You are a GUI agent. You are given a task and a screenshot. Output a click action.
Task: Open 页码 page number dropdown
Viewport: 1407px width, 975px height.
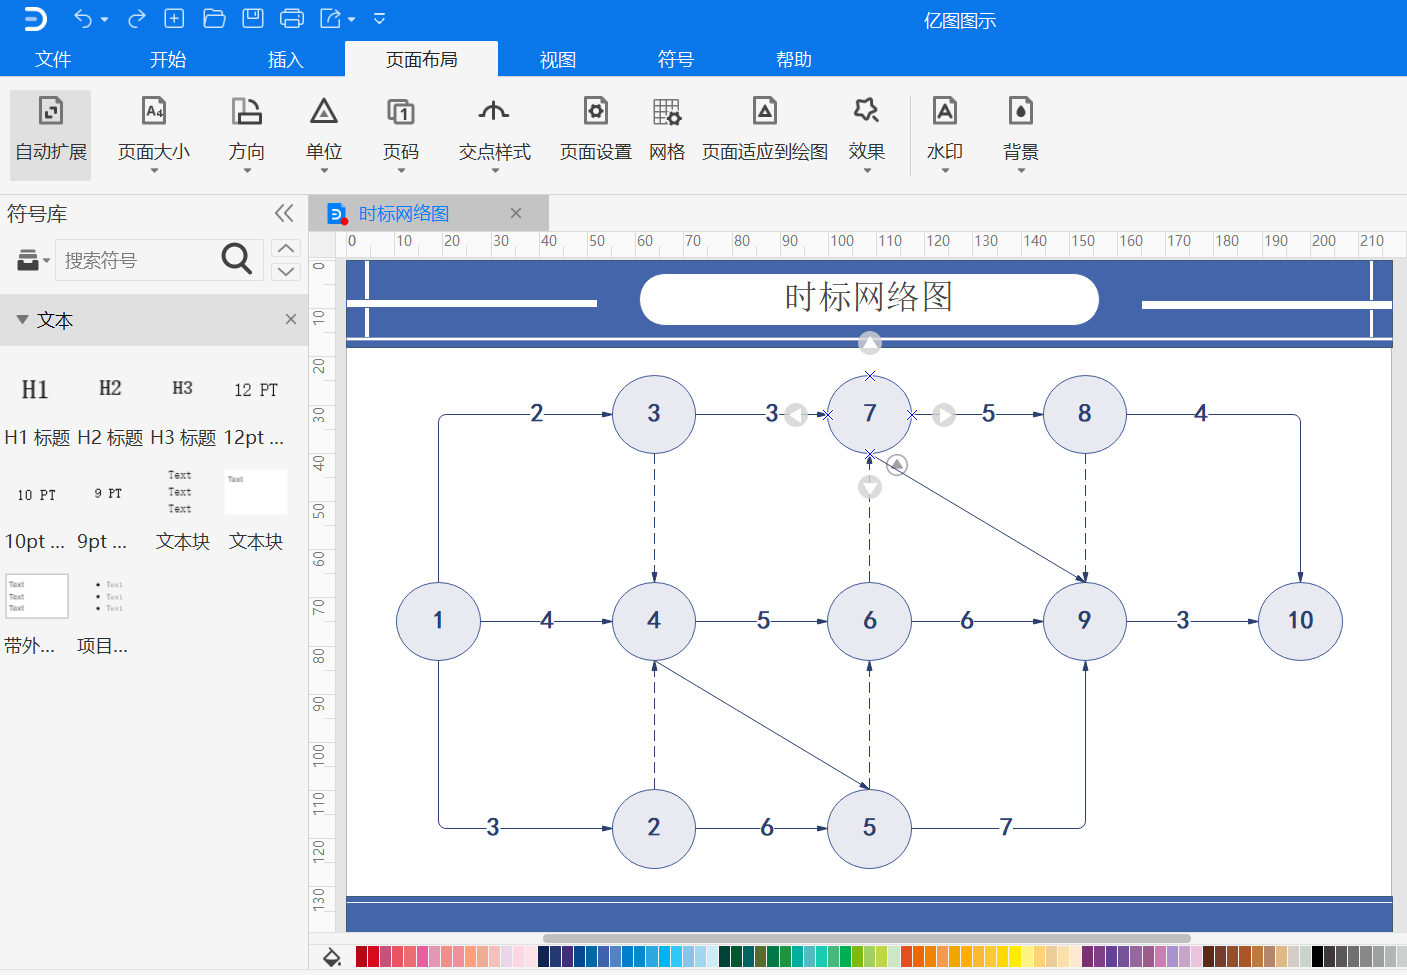401,134
